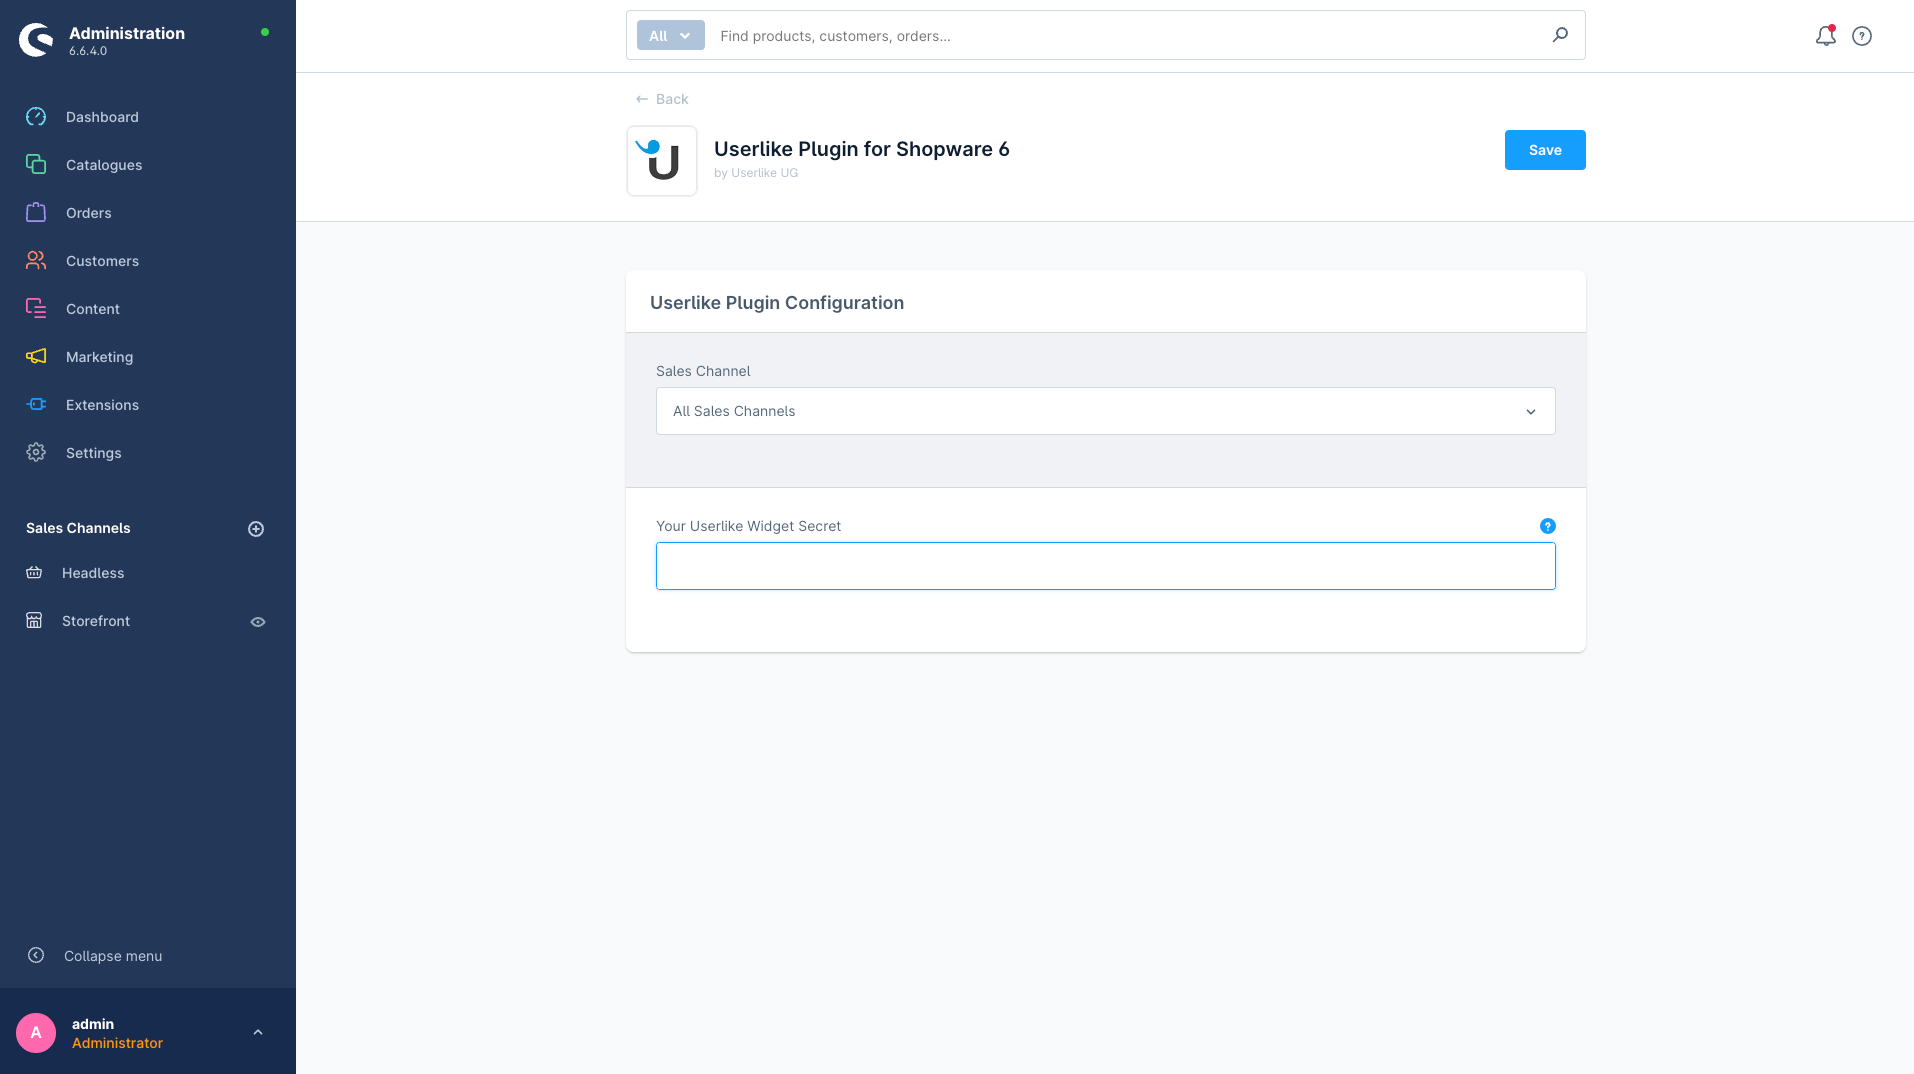Go to Settings in sidebar
Viewport: 1914px width, 1074px height.
pyautogui.click(x=93, y=453)
